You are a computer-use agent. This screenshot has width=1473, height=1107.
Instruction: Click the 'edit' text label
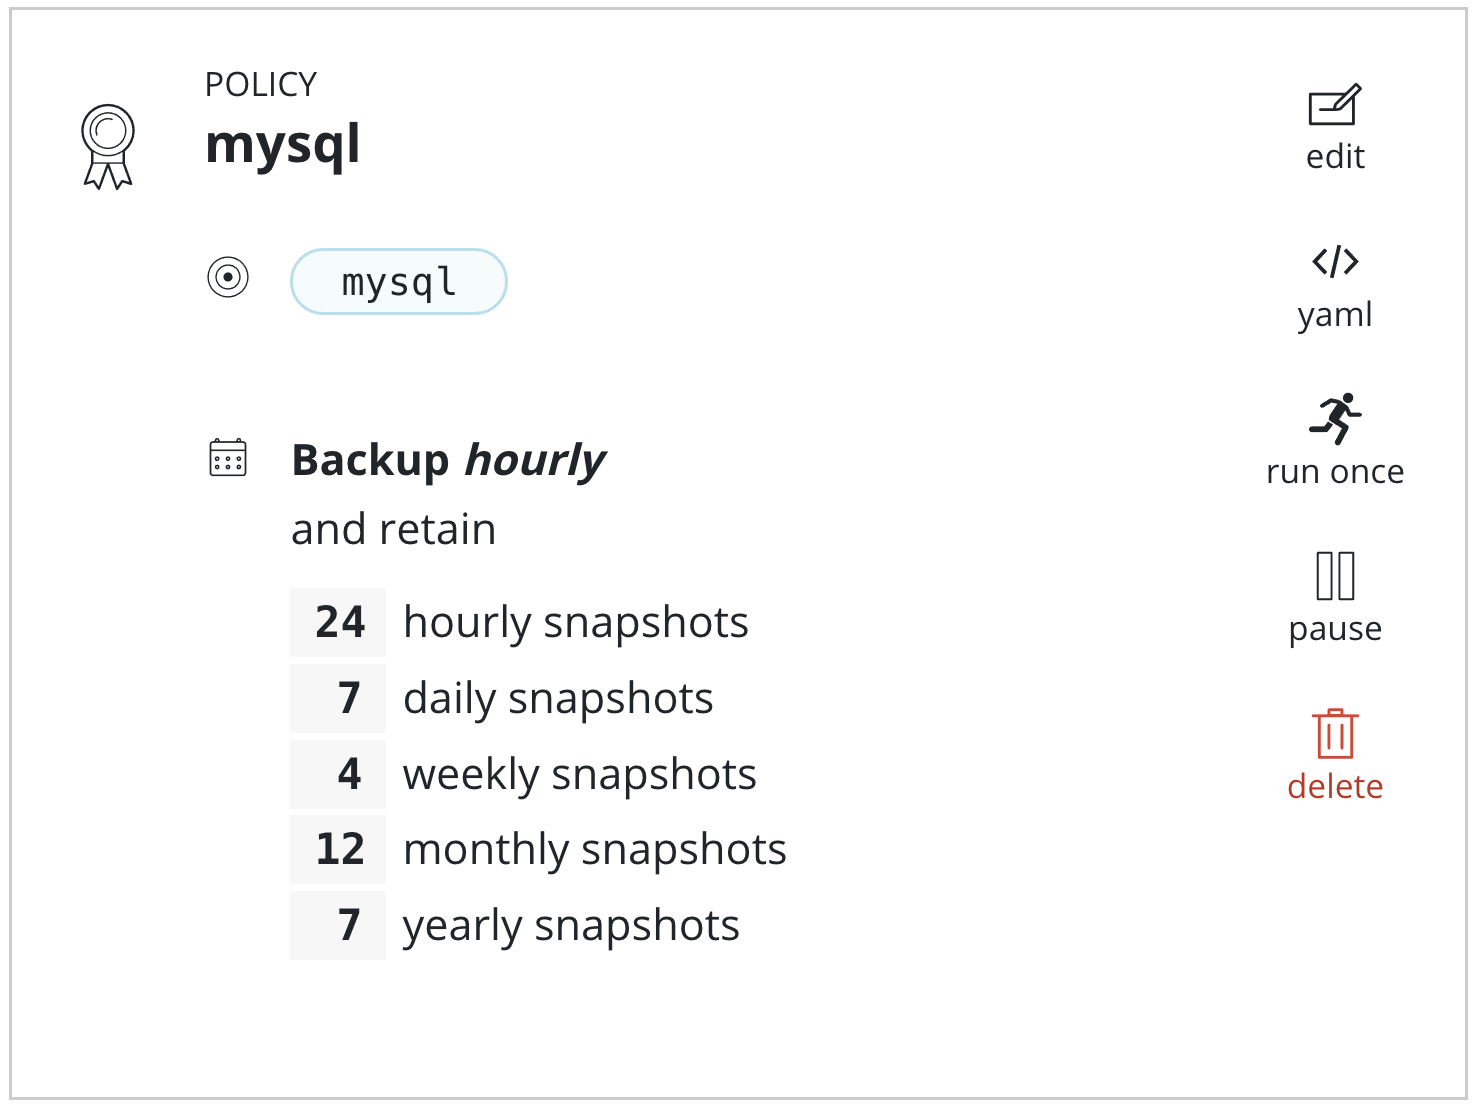[1335, 157]
